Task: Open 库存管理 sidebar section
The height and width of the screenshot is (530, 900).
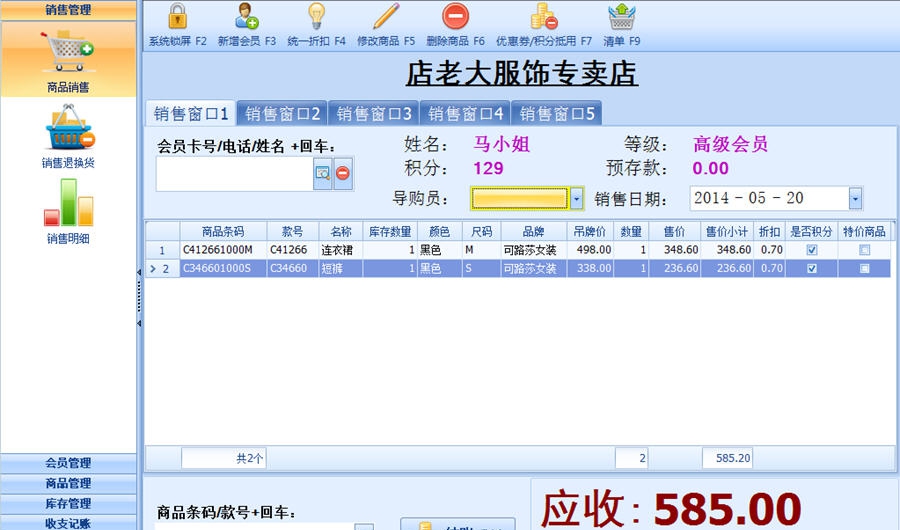Action: click(x=68, y=504)
